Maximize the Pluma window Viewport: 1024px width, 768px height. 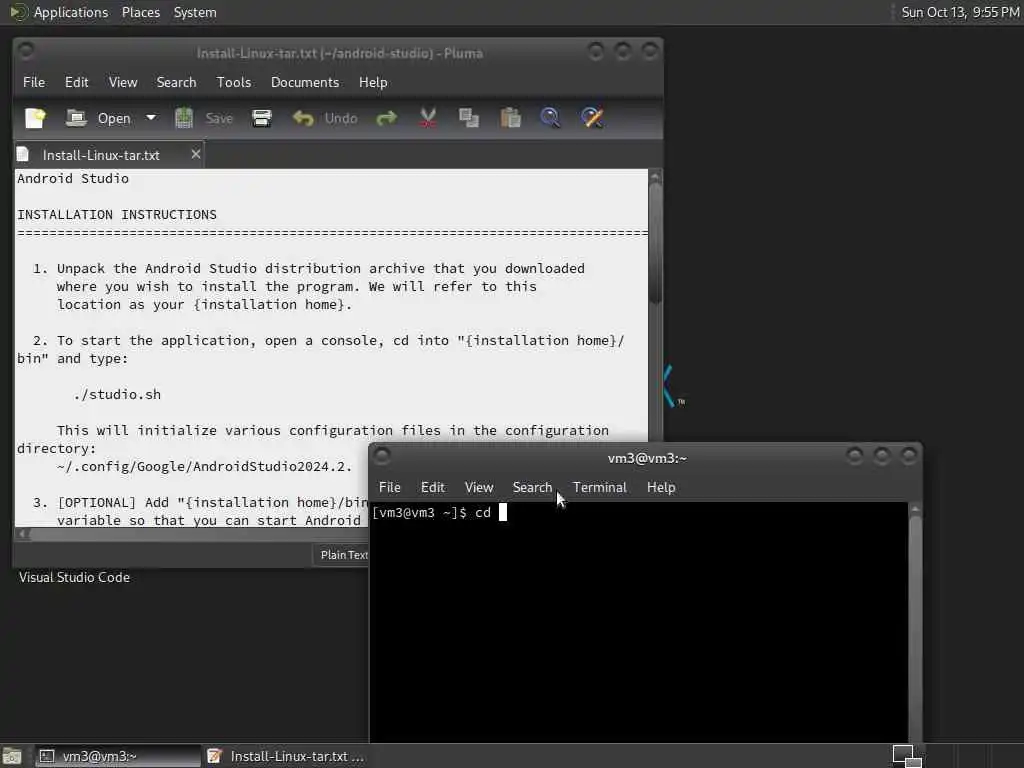(x=622, y=50)
